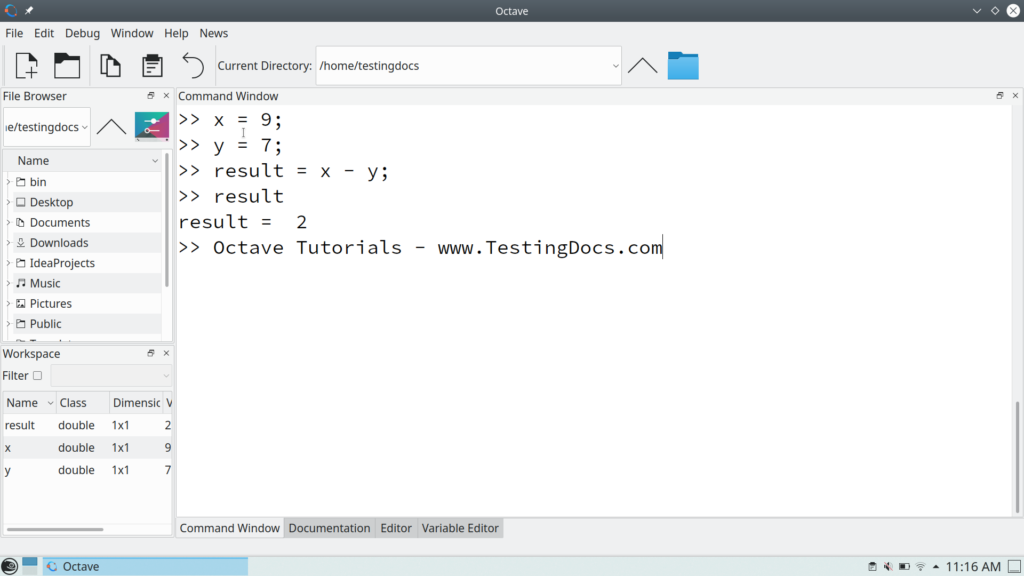Switch to the Documentation tab
1024x576 pixels.
(332, 528)
